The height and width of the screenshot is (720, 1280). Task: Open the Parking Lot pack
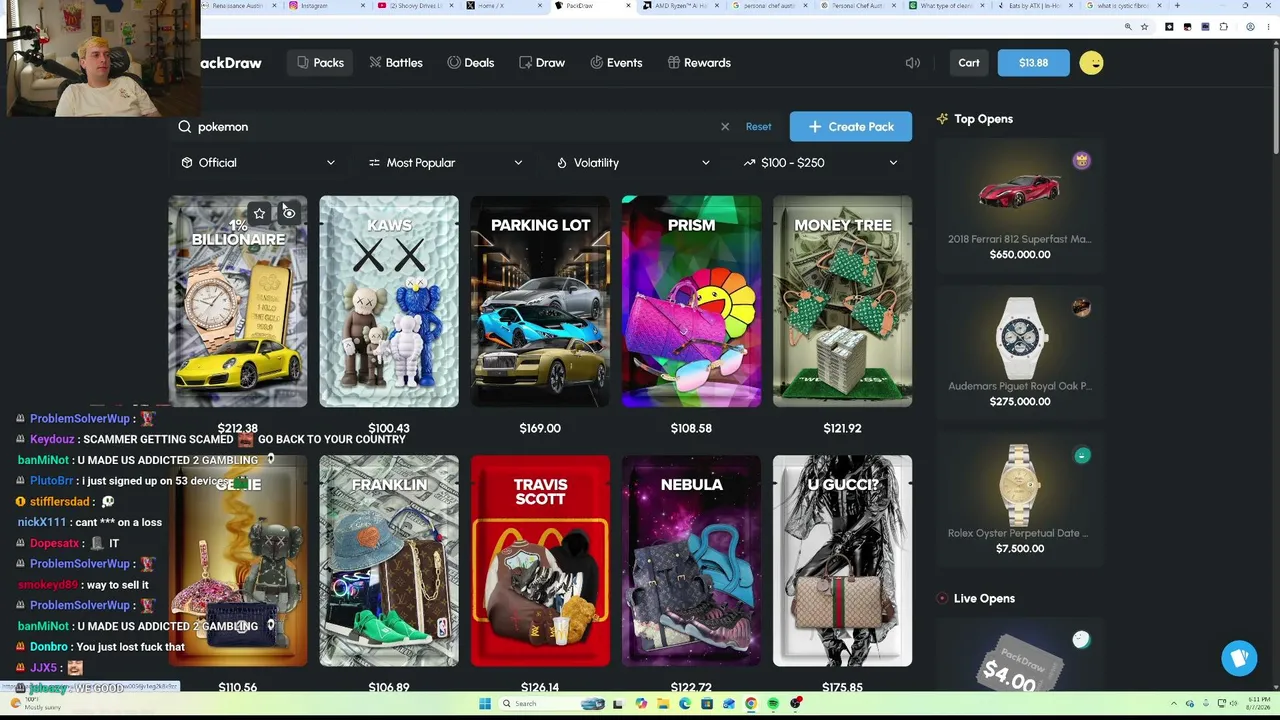pos(540,301)
